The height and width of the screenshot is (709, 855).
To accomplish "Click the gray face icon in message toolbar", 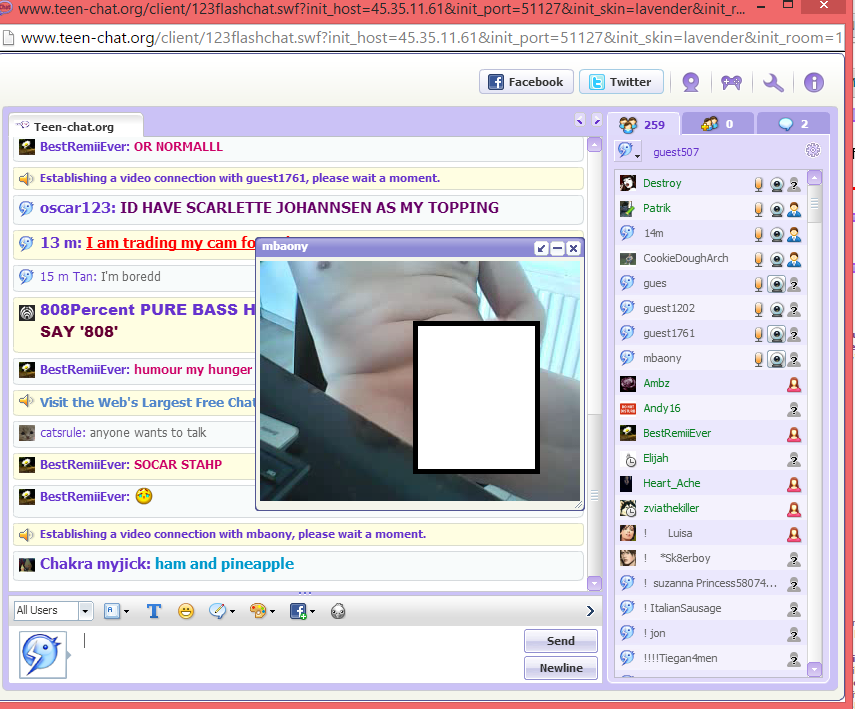I will pos(337,611).
